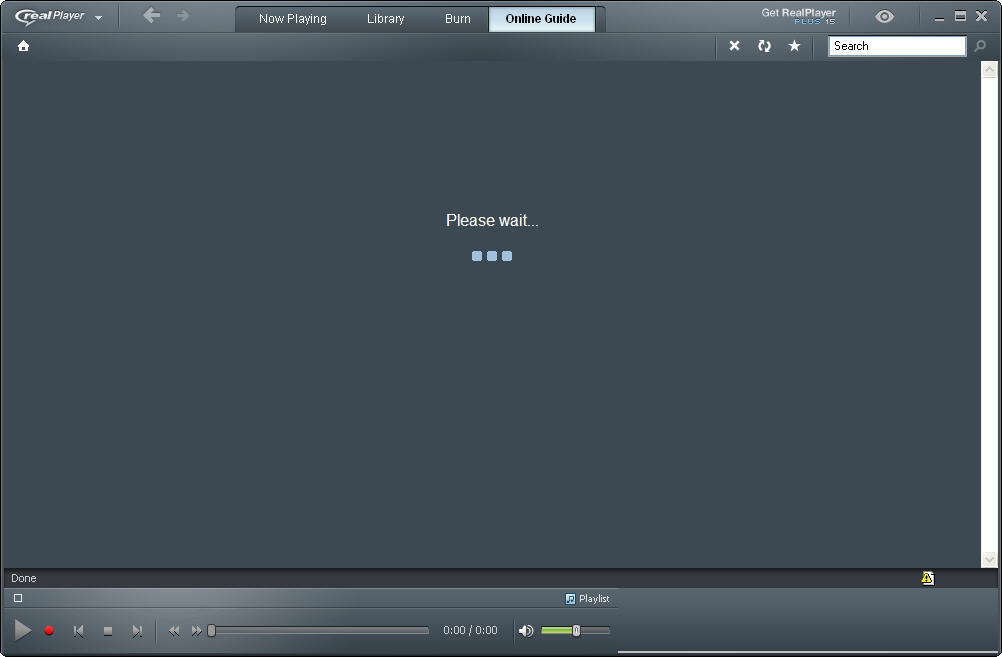
Task: Minimize the RealPlayer window
Action: (x=939, y=17)
